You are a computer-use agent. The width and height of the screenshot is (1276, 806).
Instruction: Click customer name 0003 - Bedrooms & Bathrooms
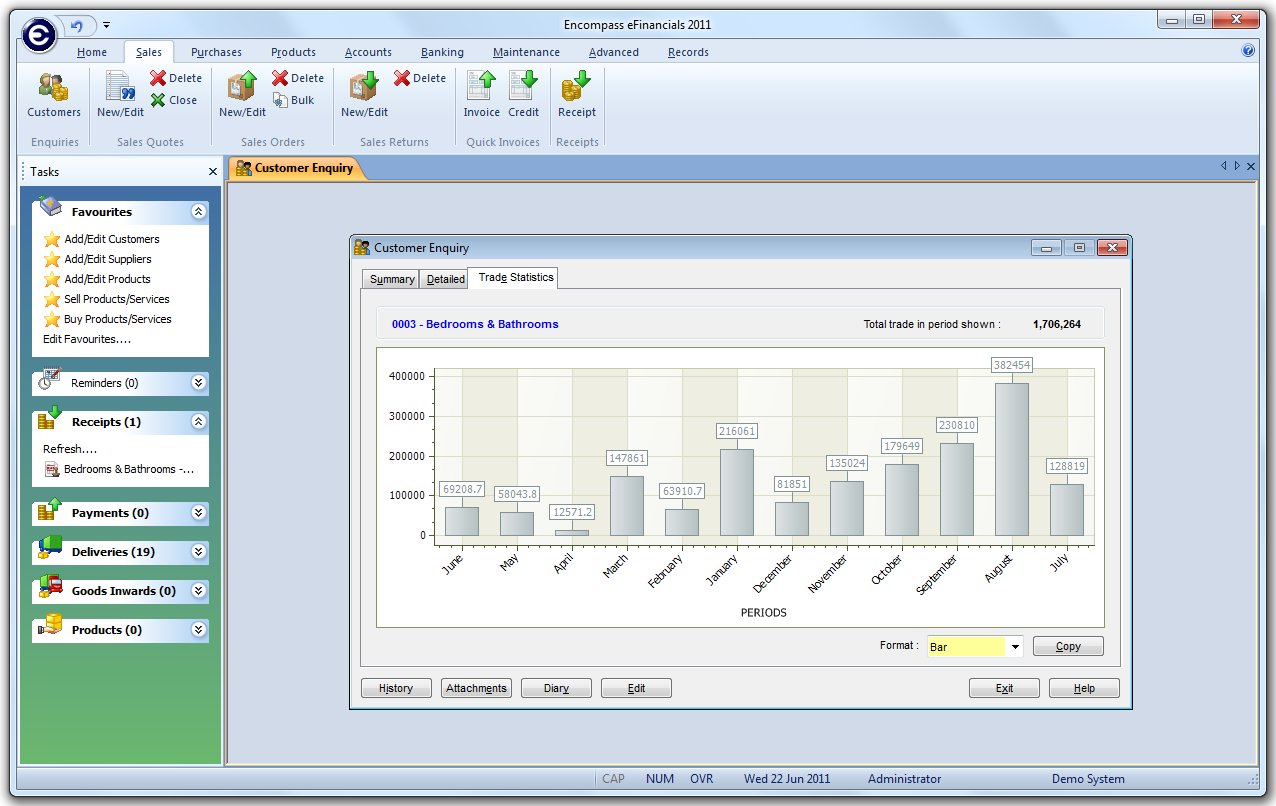click(475, 324)
